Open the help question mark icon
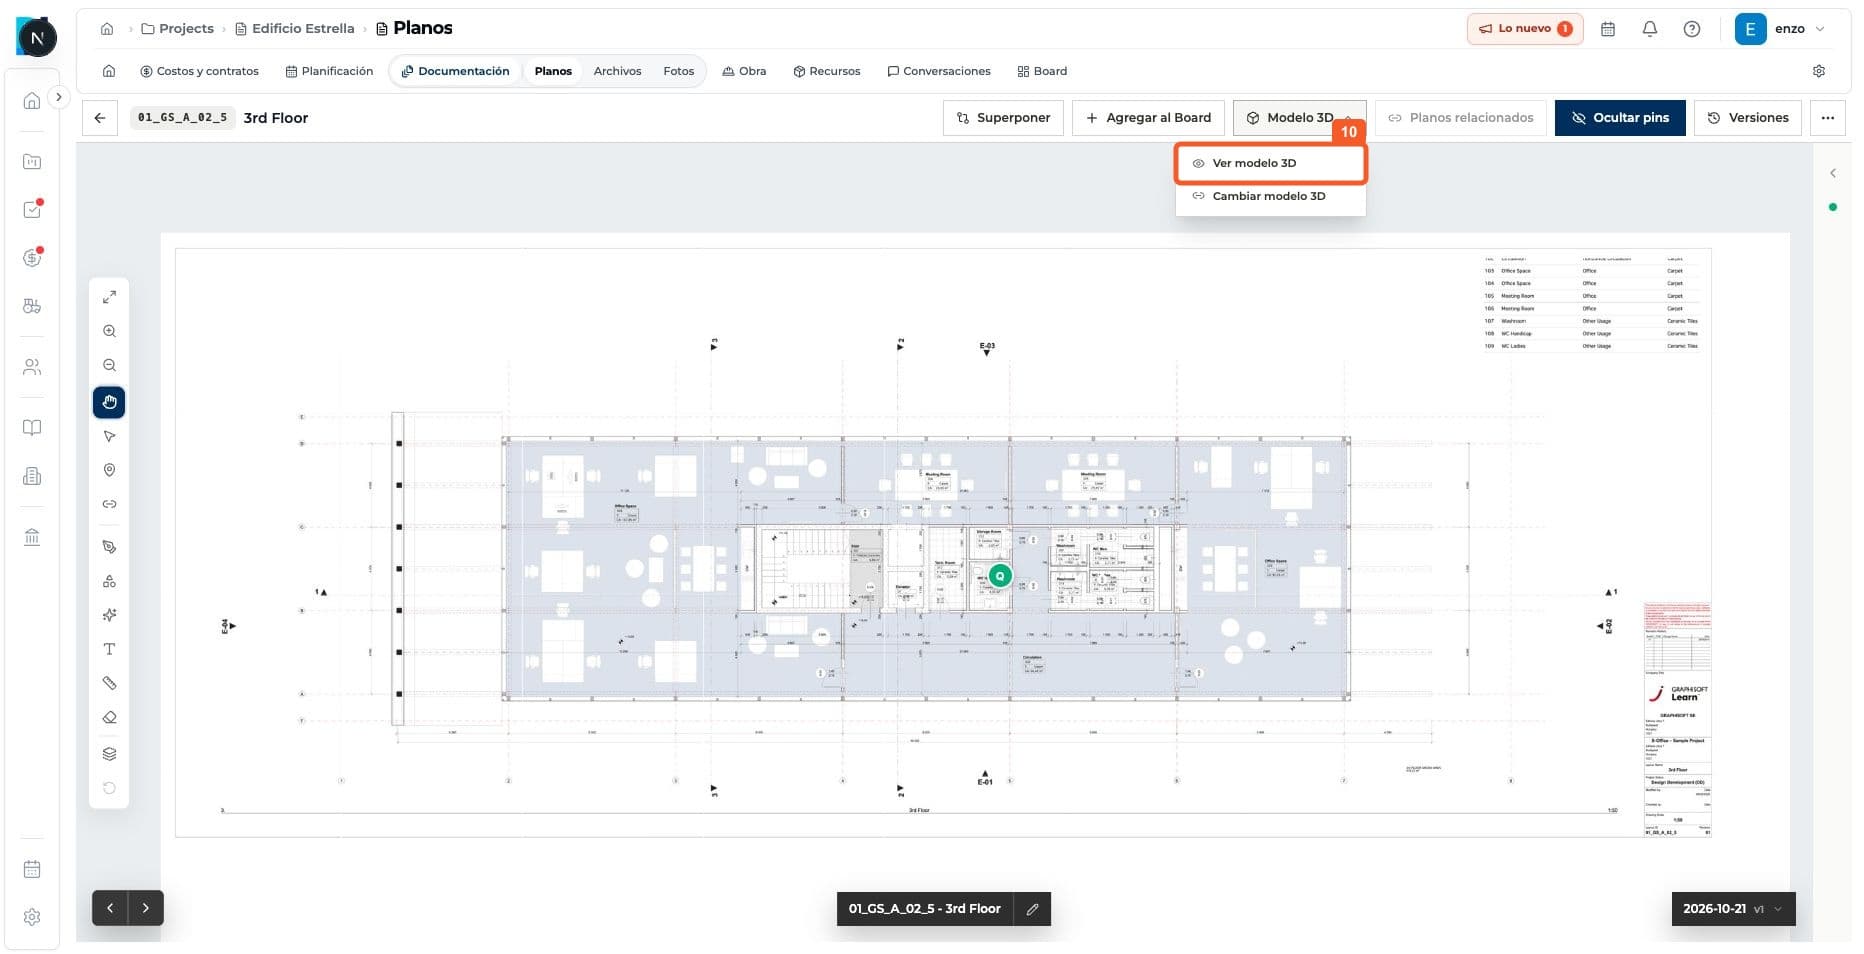Viewport: 1864px width, 954px height. [1692, 29]
